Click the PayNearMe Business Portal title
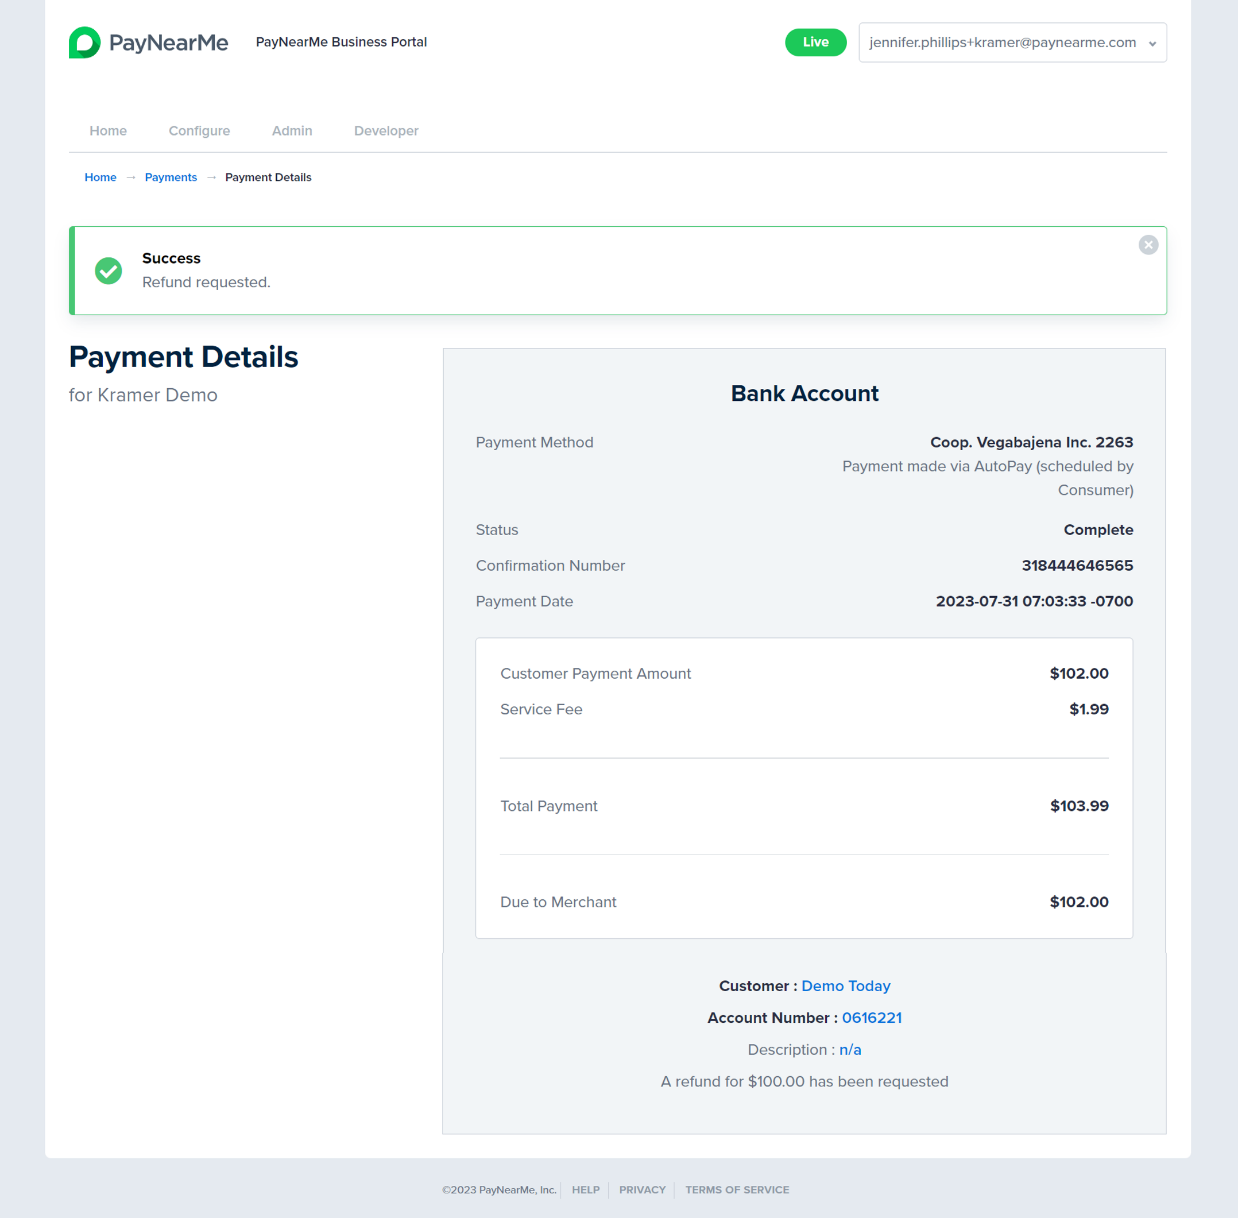Image resolution: width=1238 pixels, height=1218 pixels. 341,42
